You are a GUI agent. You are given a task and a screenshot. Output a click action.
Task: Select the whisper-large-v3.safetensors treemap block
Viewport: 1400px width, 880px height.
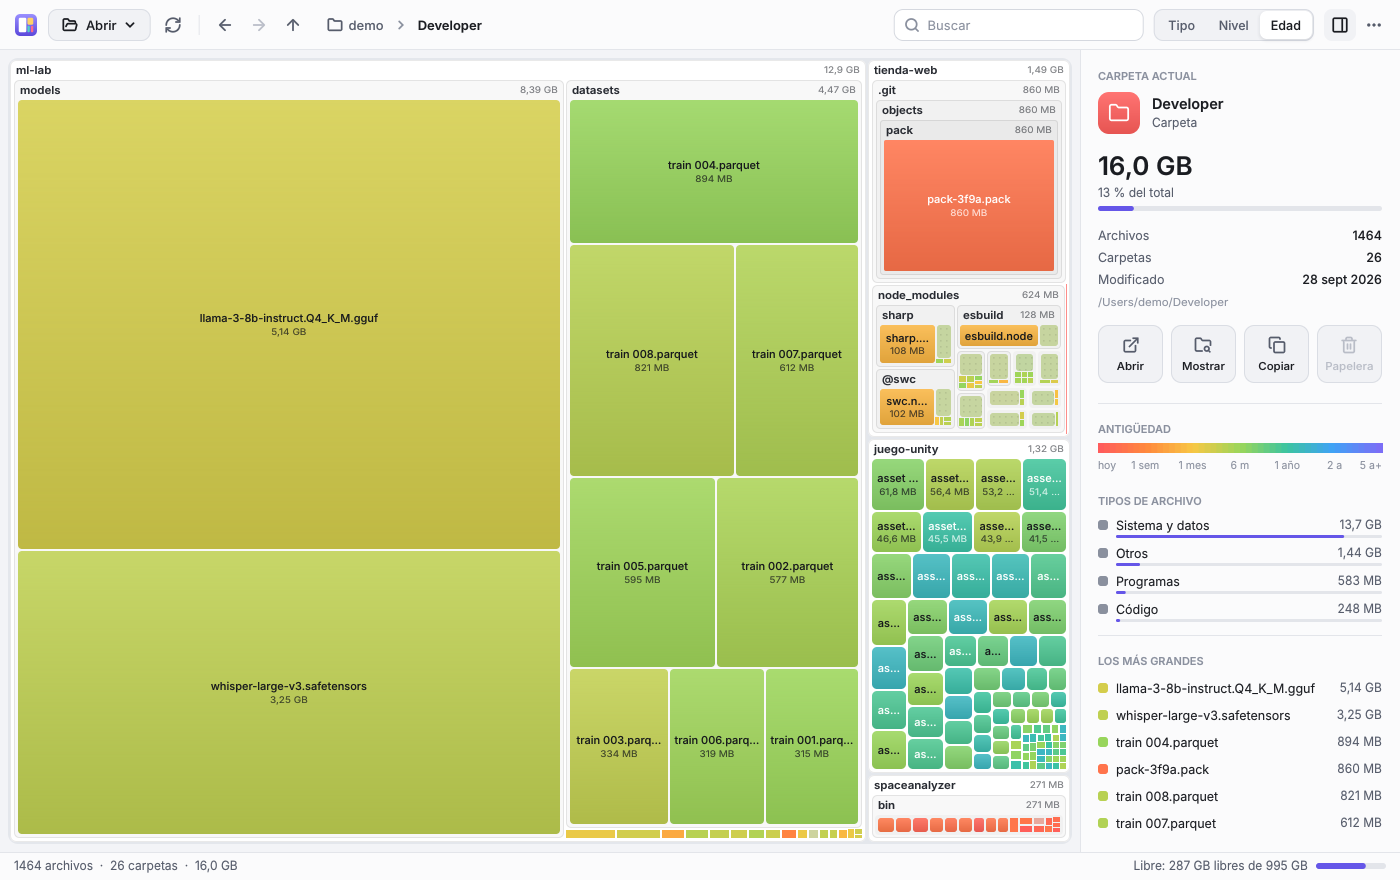click(289, 692)
